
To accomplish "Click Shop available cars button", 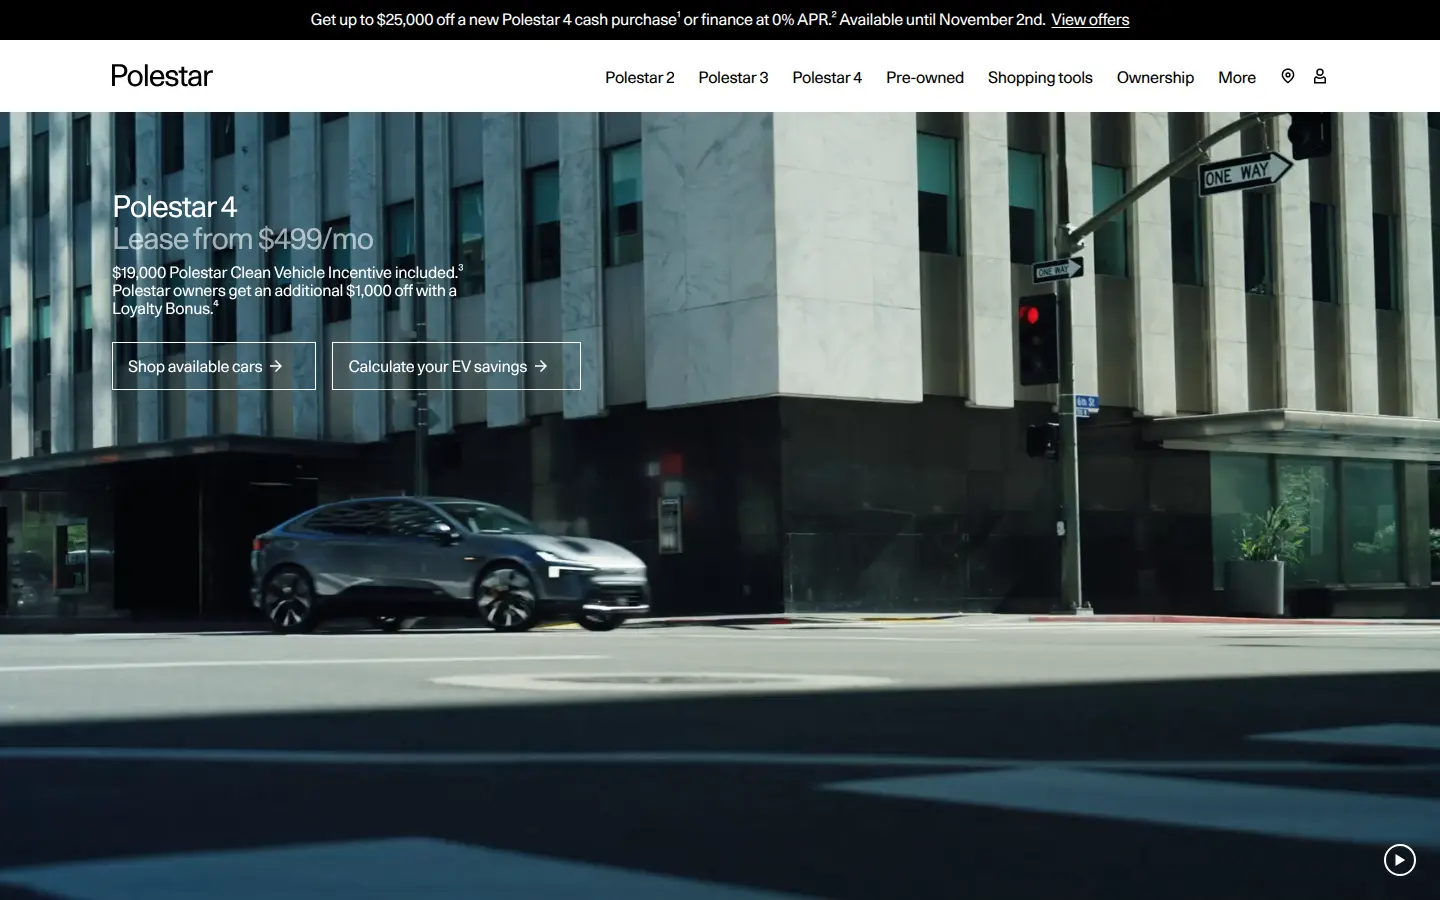I will 214,366.
